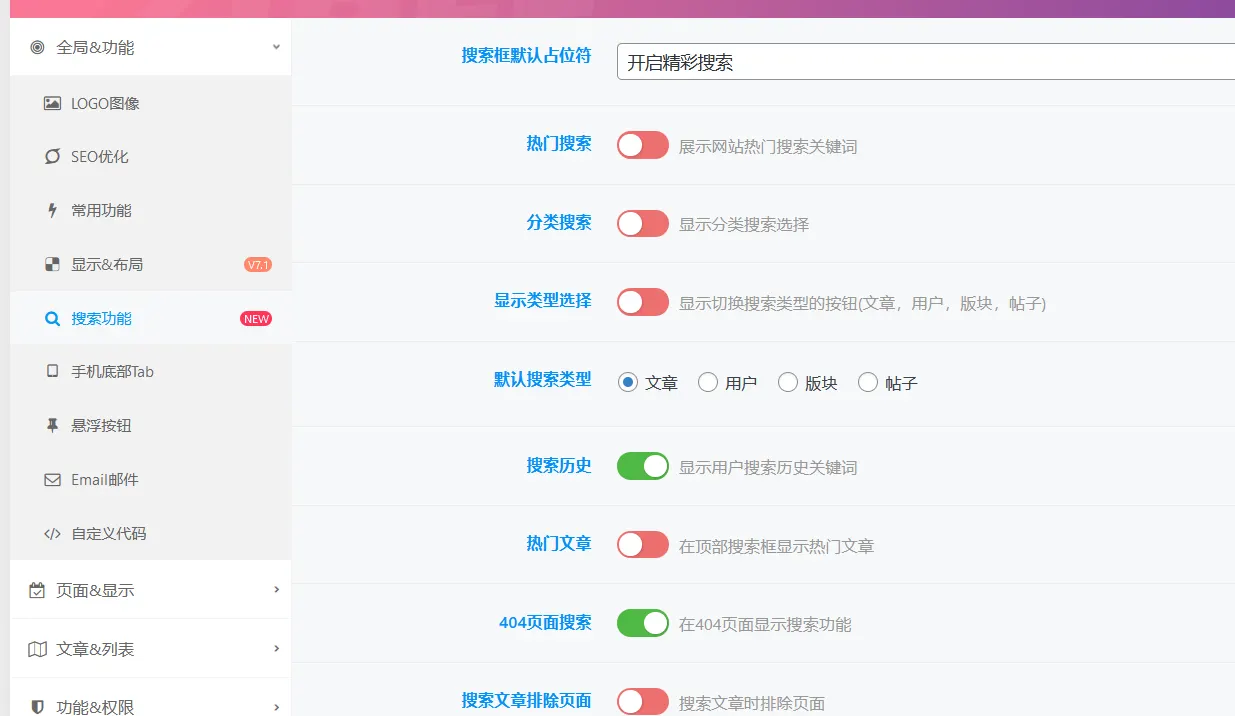Screen dimensions: 1235x716
Task: Click the code brackets icon for 自定义代码
Action: click(52, 533)
